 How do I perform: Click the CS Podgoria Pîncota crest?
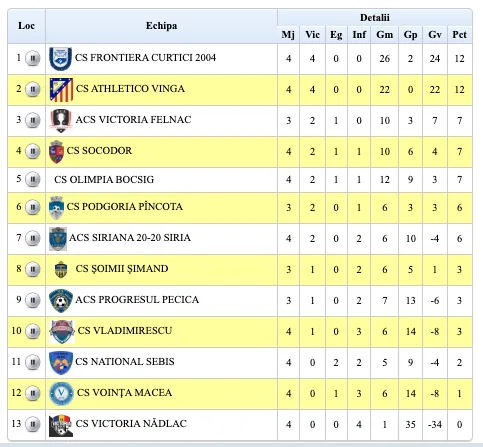point(56,207)
